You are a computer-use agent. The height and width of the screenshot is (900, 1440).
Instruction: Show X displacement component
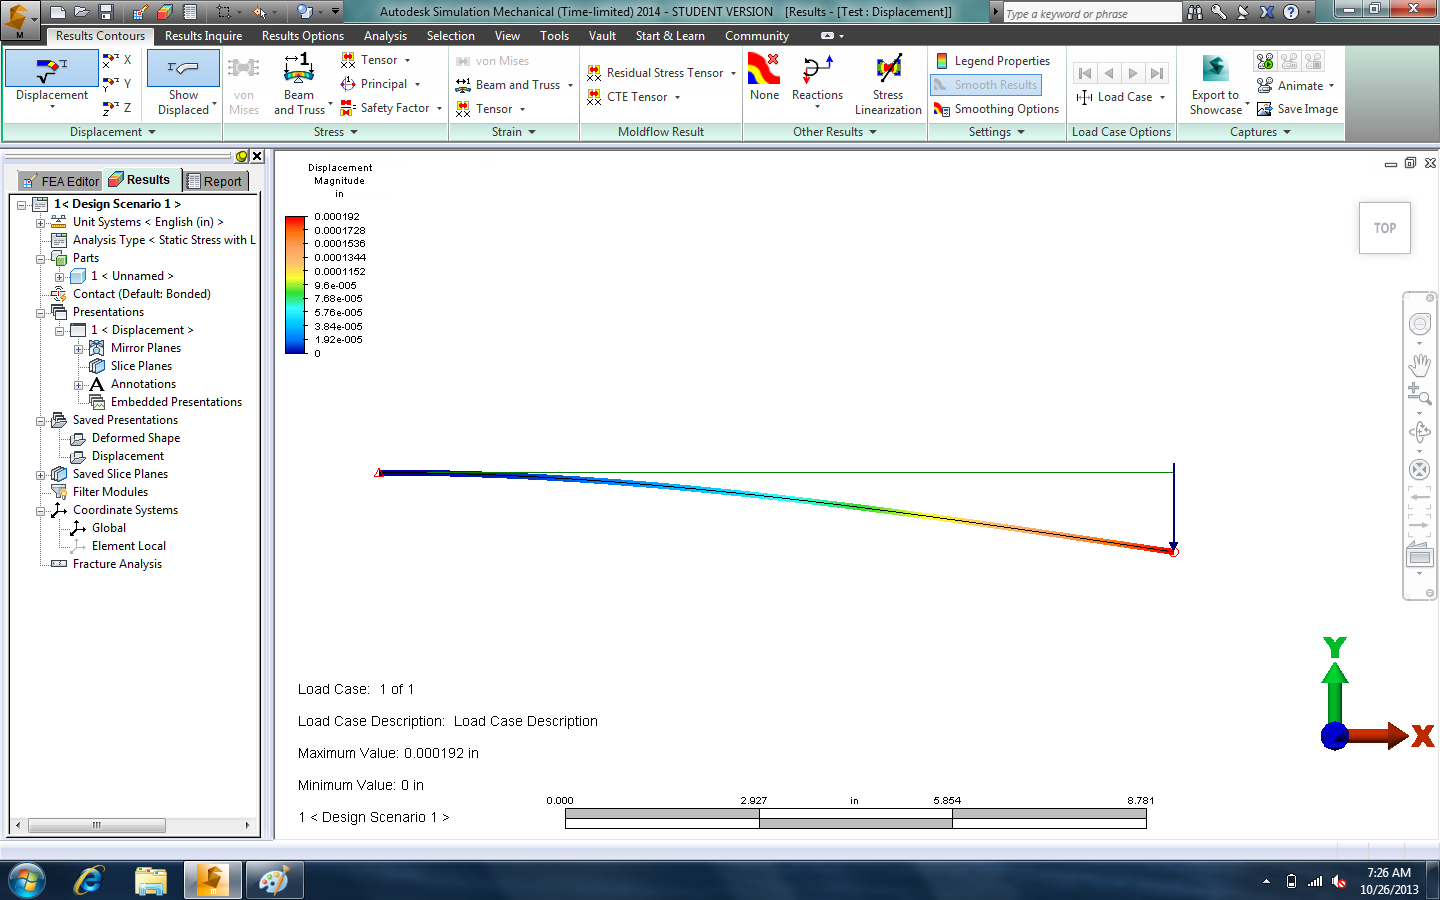tap(117, 60)
